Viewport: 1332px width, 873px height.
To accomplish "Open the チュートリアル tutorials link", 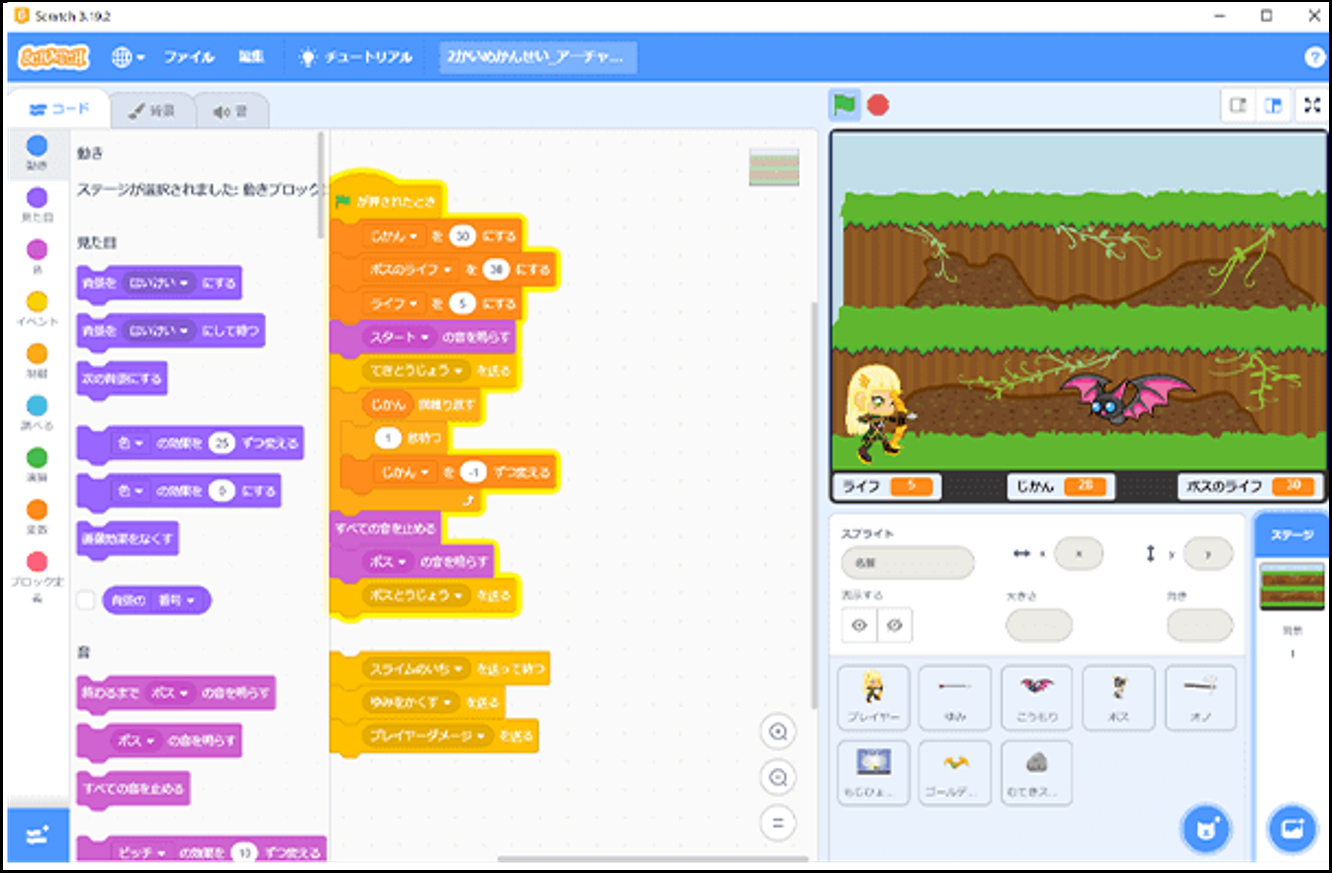I will pyautogui.click(x=356, y=57).
